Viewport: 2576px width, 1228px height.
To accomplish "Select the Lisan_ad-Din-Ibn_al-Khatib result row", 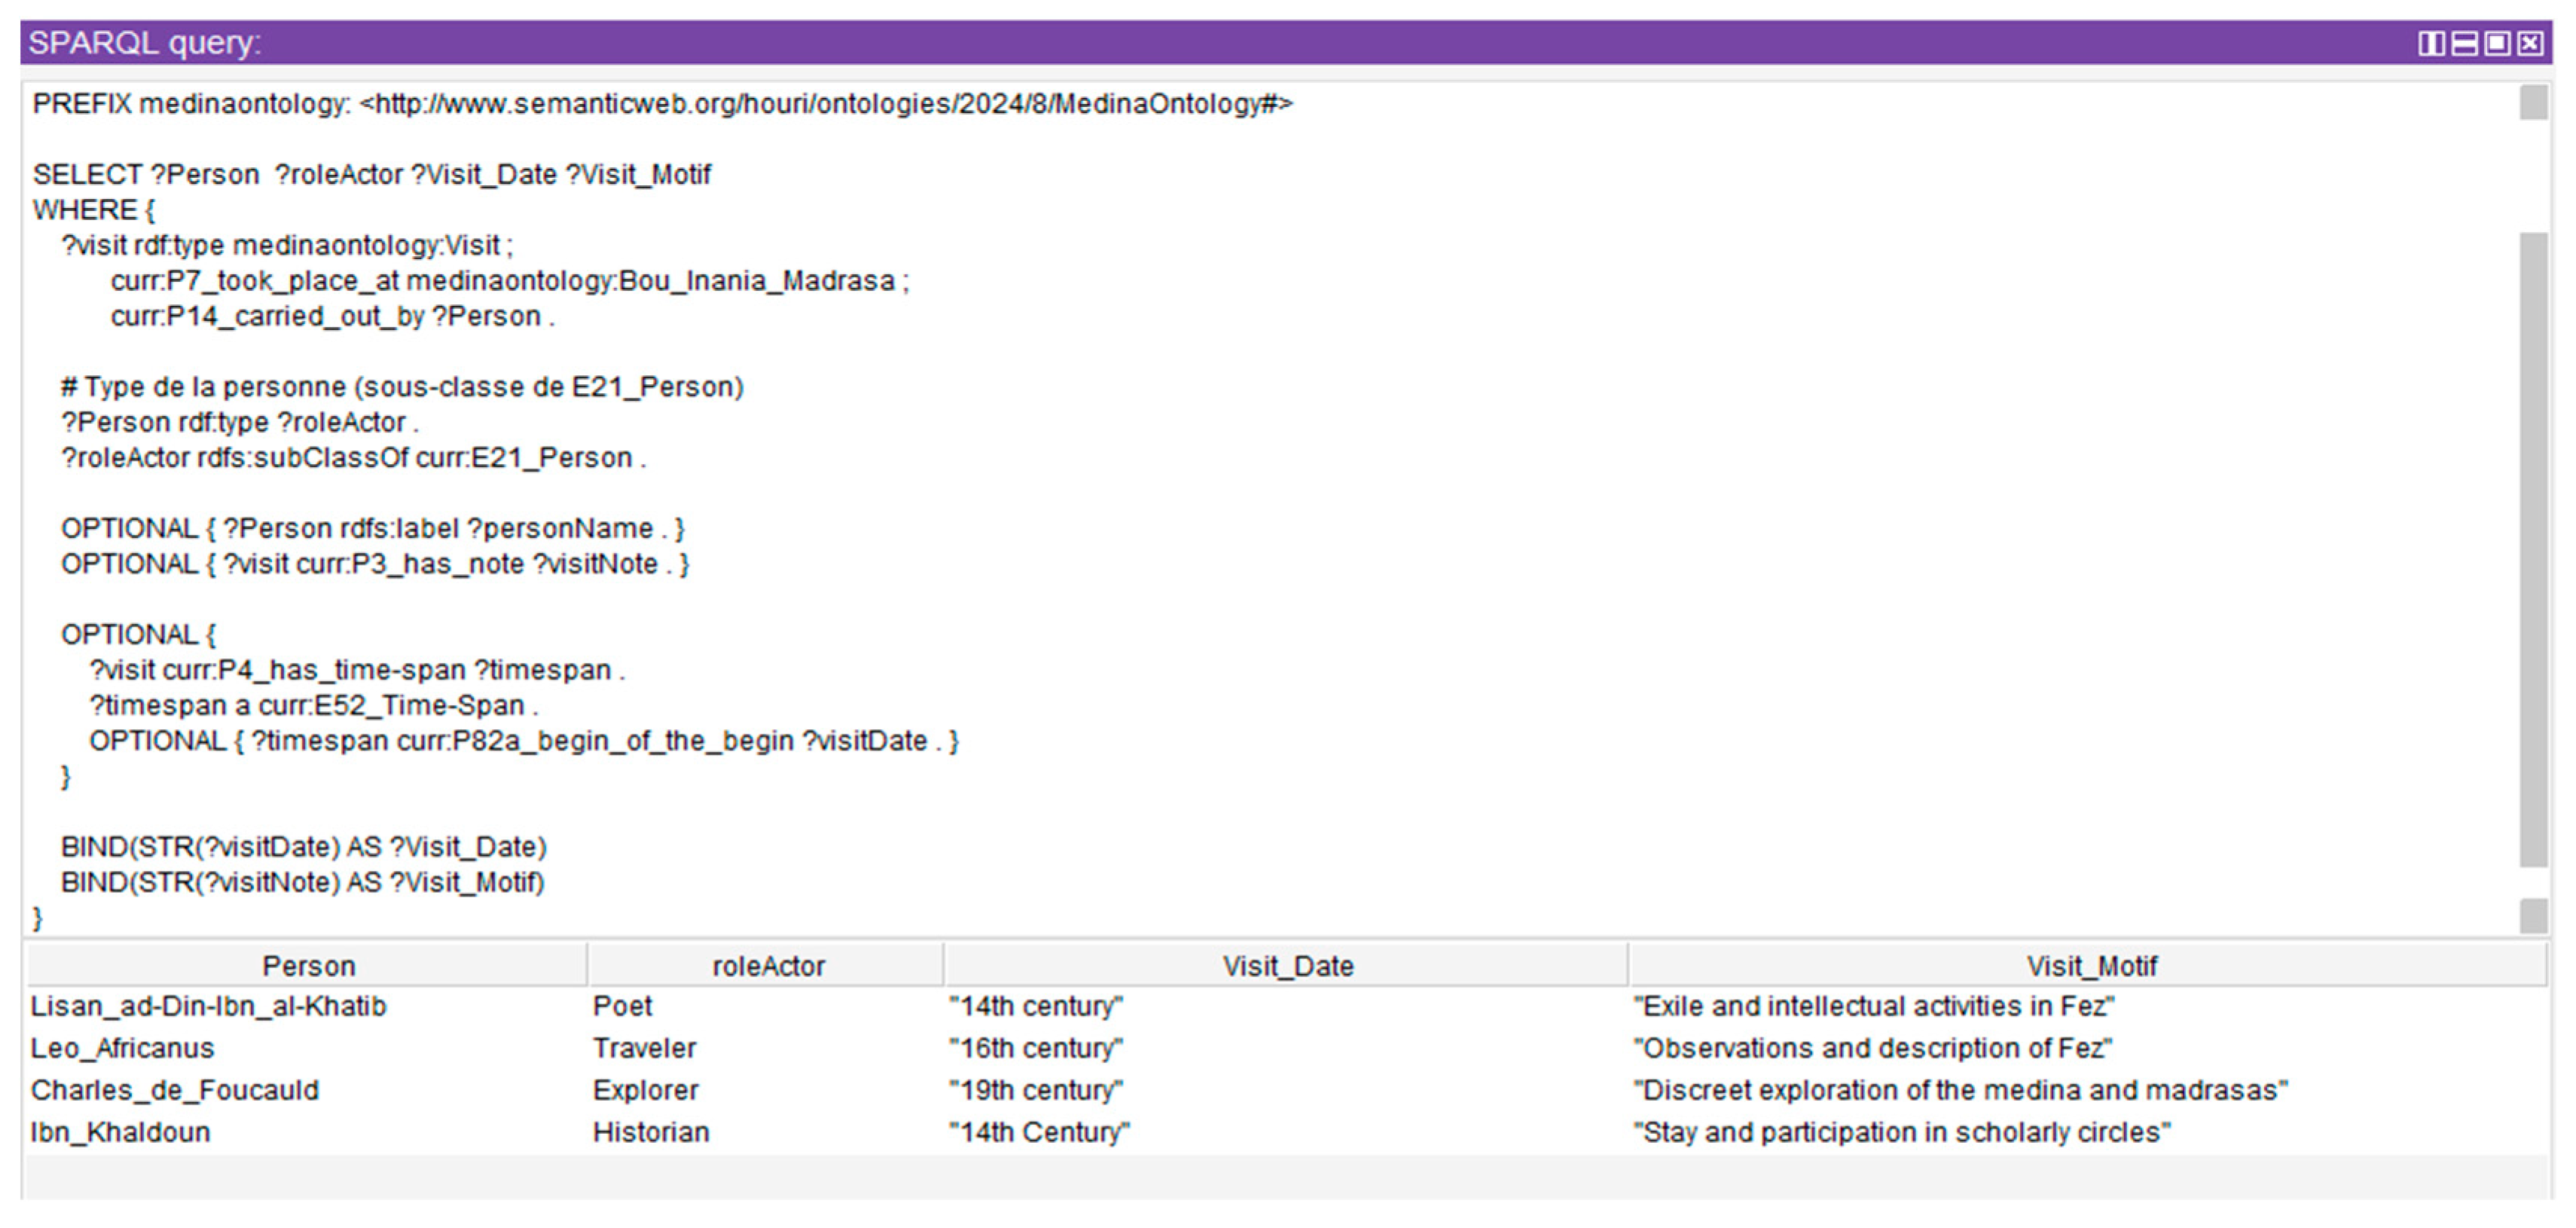I will pos(208,1006).
